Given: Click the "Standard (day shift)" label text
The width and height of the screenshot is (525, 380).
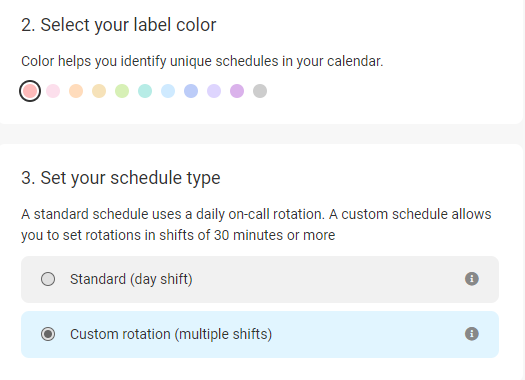Looking at the screenshot, I should point(131,279).
